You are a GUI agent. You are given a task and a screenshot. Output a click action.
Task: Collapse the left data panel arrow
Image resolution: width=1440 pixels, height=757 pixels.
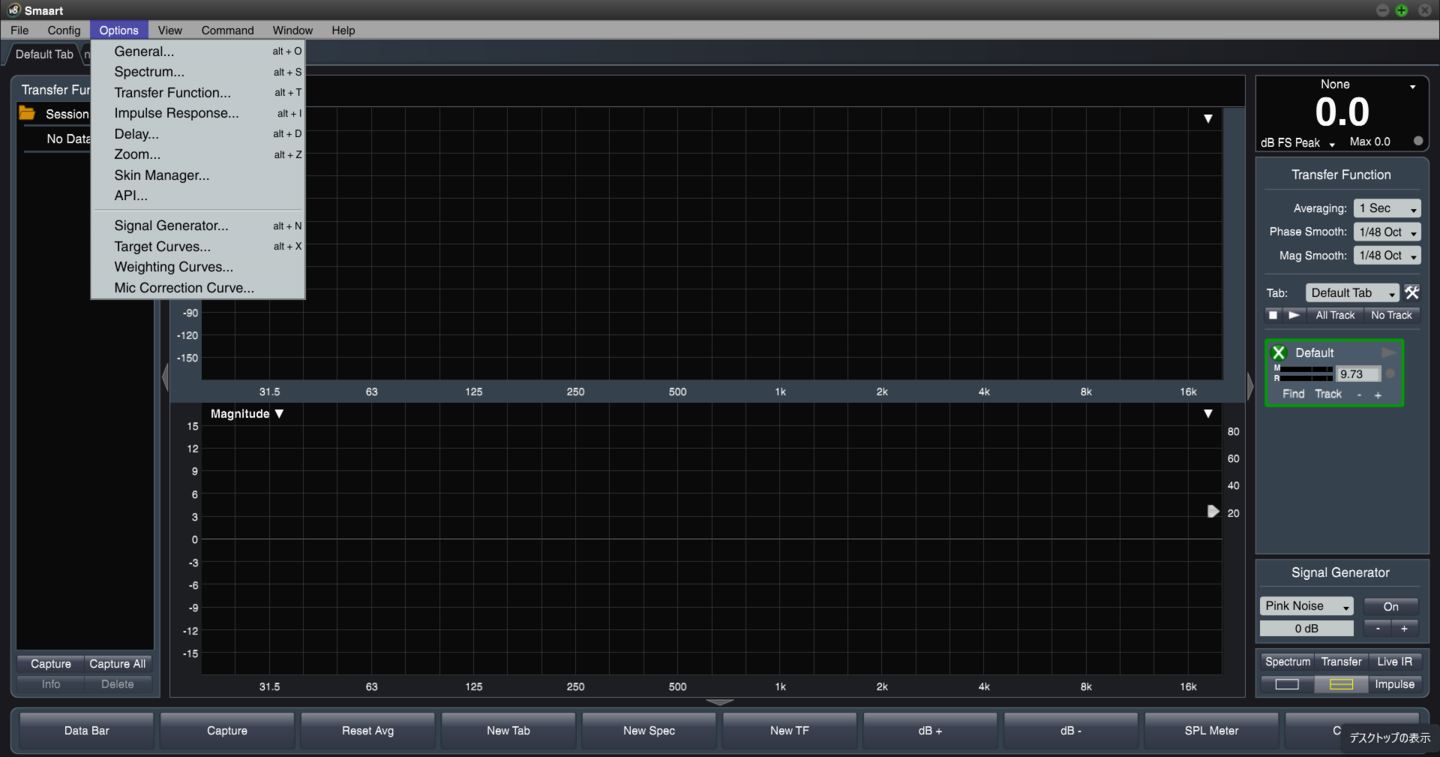tap(165, 377)
